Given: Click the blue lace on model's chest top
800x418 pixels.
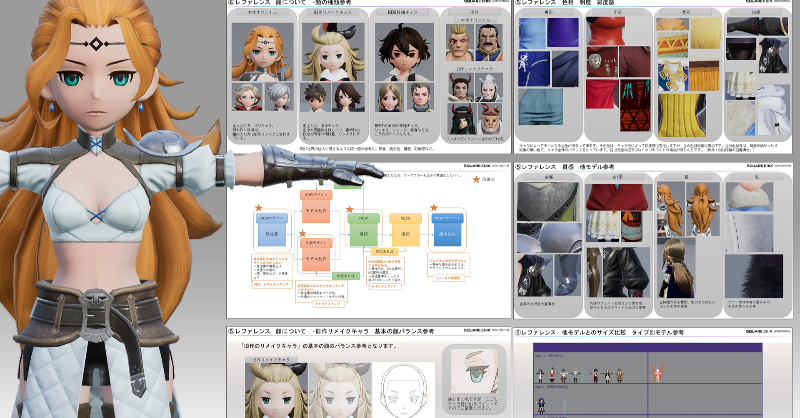Looking at the screenshot, I should click(x=96, y=214).
